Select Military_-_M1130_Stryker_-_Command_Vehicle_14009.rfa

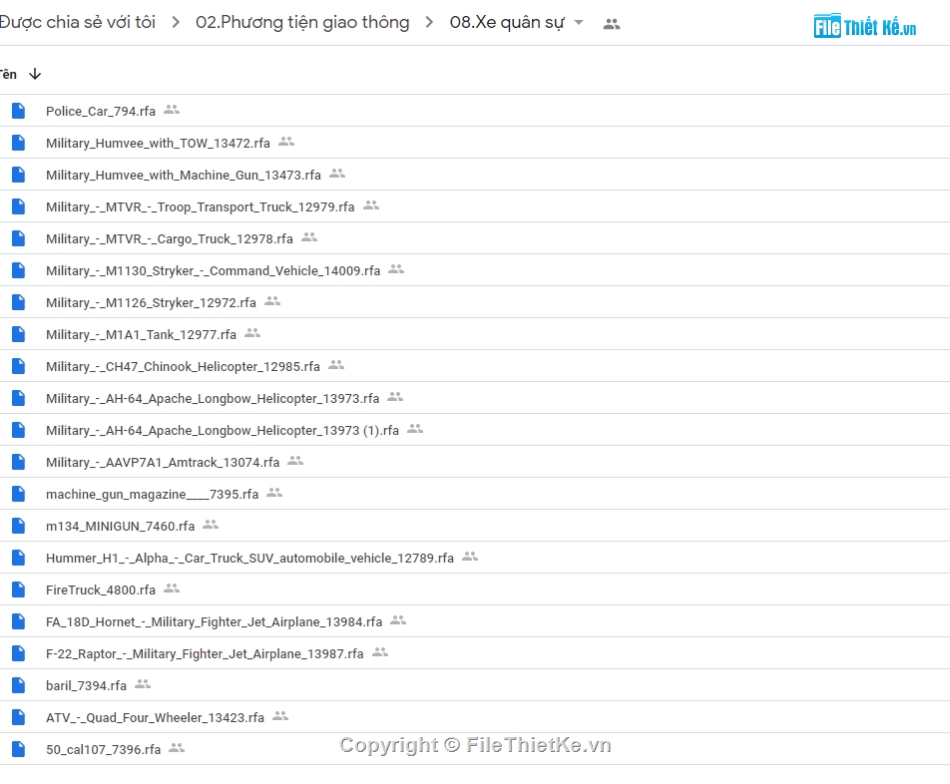[213, 271]
